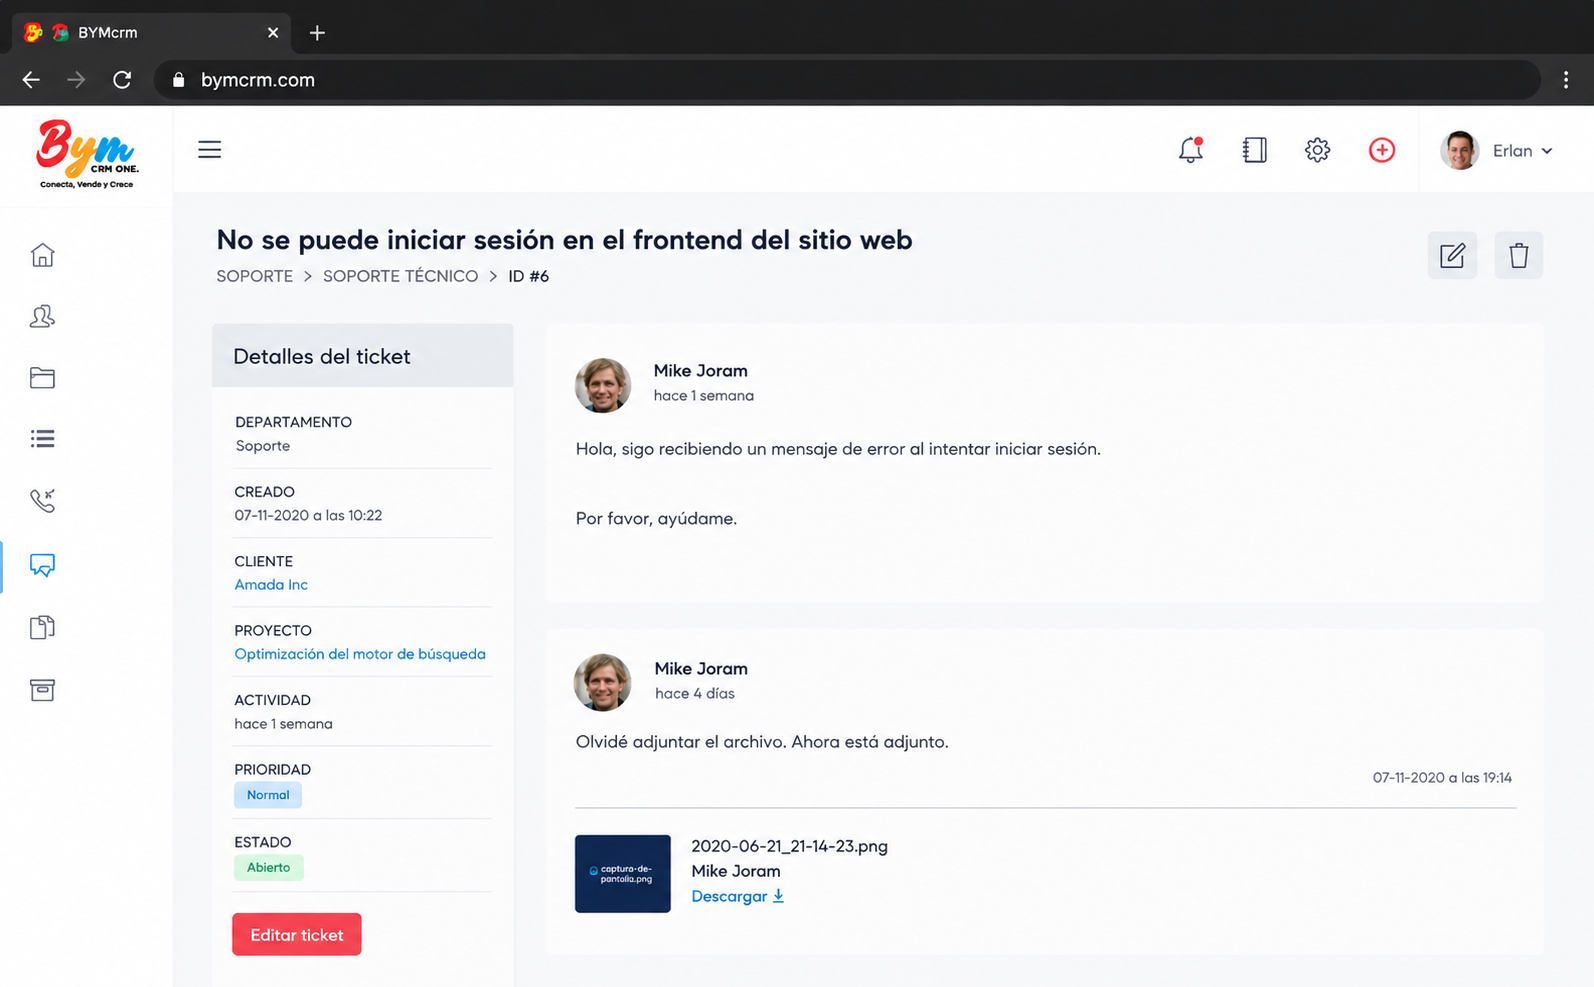
Task: Open Optimización del motor de búsqueda project
Action: click(x=360, y=654)
